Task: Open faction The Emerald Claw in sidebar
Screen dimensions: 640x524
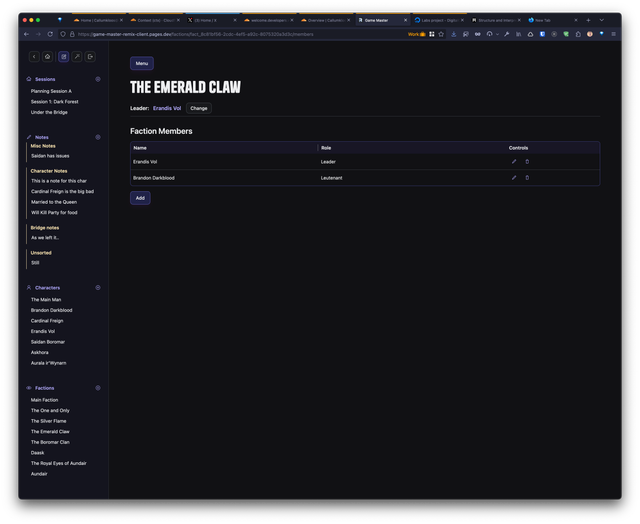Action: tap(50, 432)
